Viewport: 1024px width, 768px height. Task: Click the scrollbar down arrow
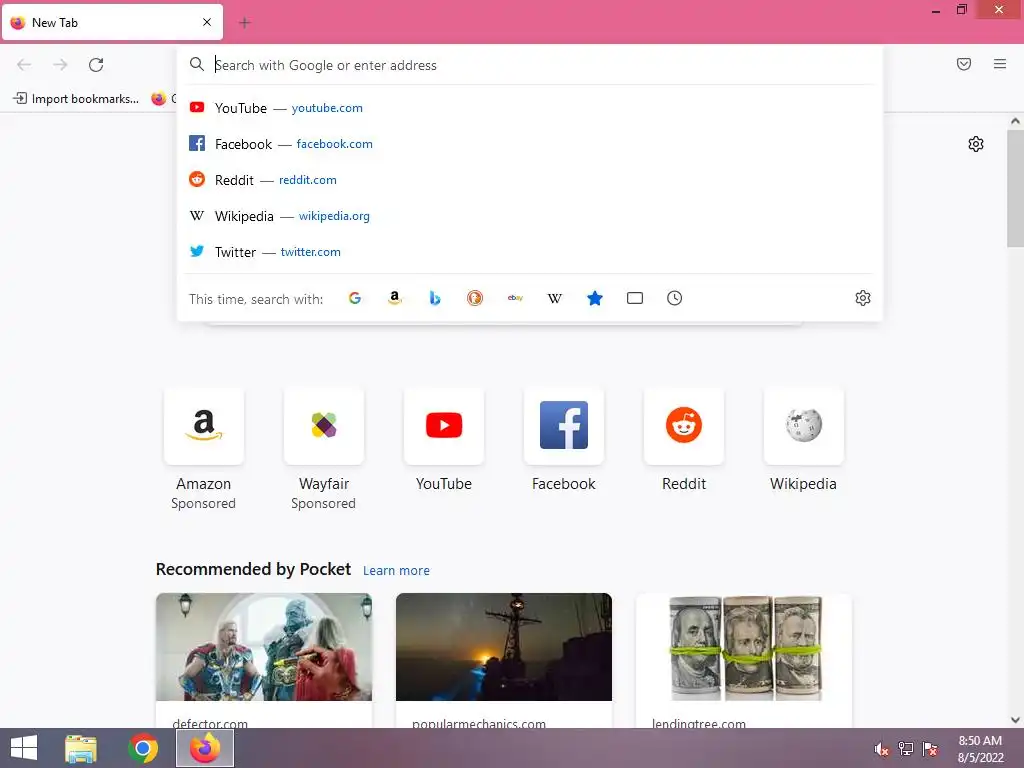[x=1015, y=720]
